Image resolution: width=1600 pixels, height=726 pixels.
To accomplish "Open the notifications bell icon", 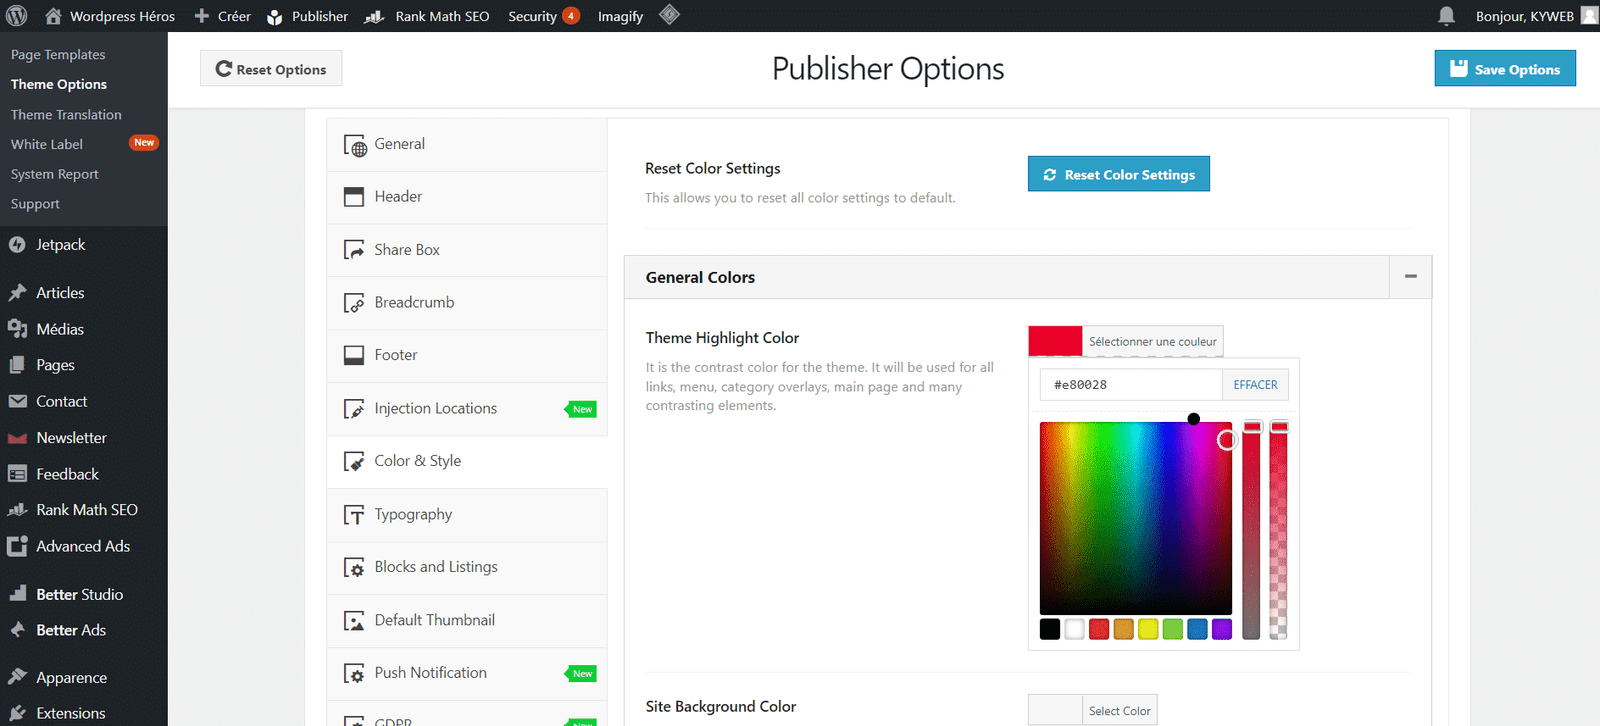I will coord(1446,16).
